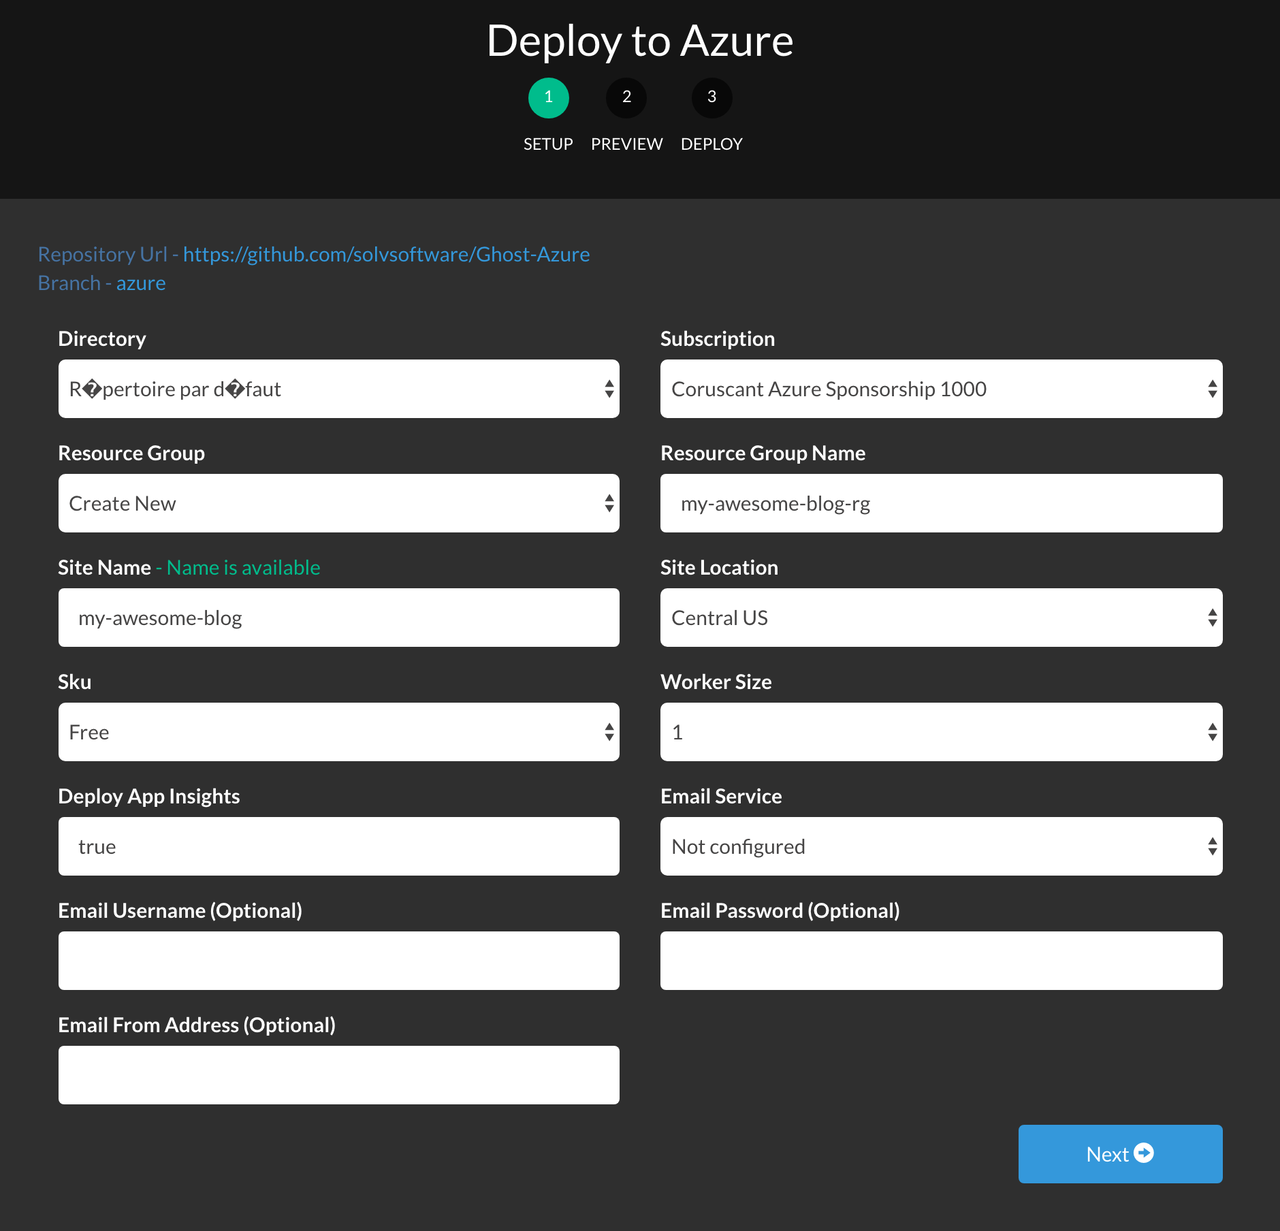The height and width of the screenshot is (1231, 1280).
Task: Click the Next button
Action: (x=1120, y=1154)
